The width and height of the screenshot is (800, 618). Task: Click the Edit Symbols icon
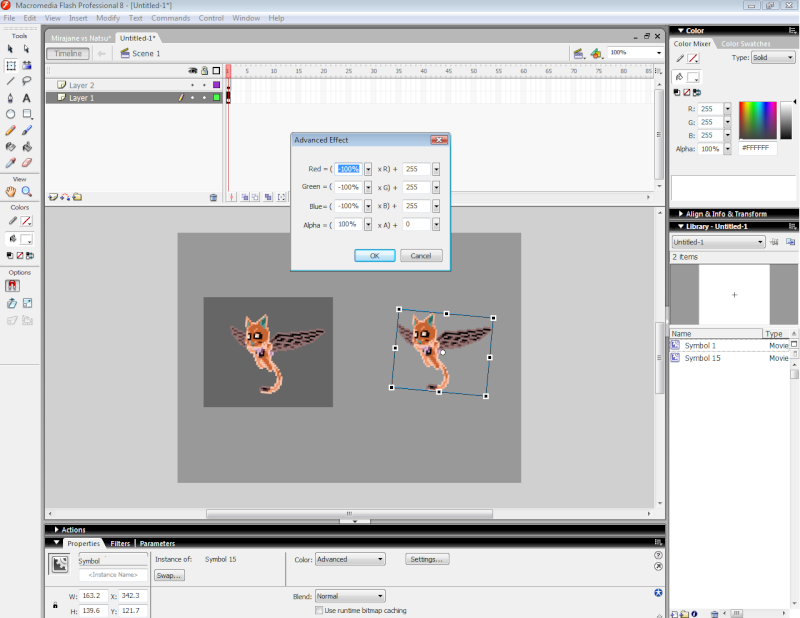pyautogui.click(x=596, y=54)
